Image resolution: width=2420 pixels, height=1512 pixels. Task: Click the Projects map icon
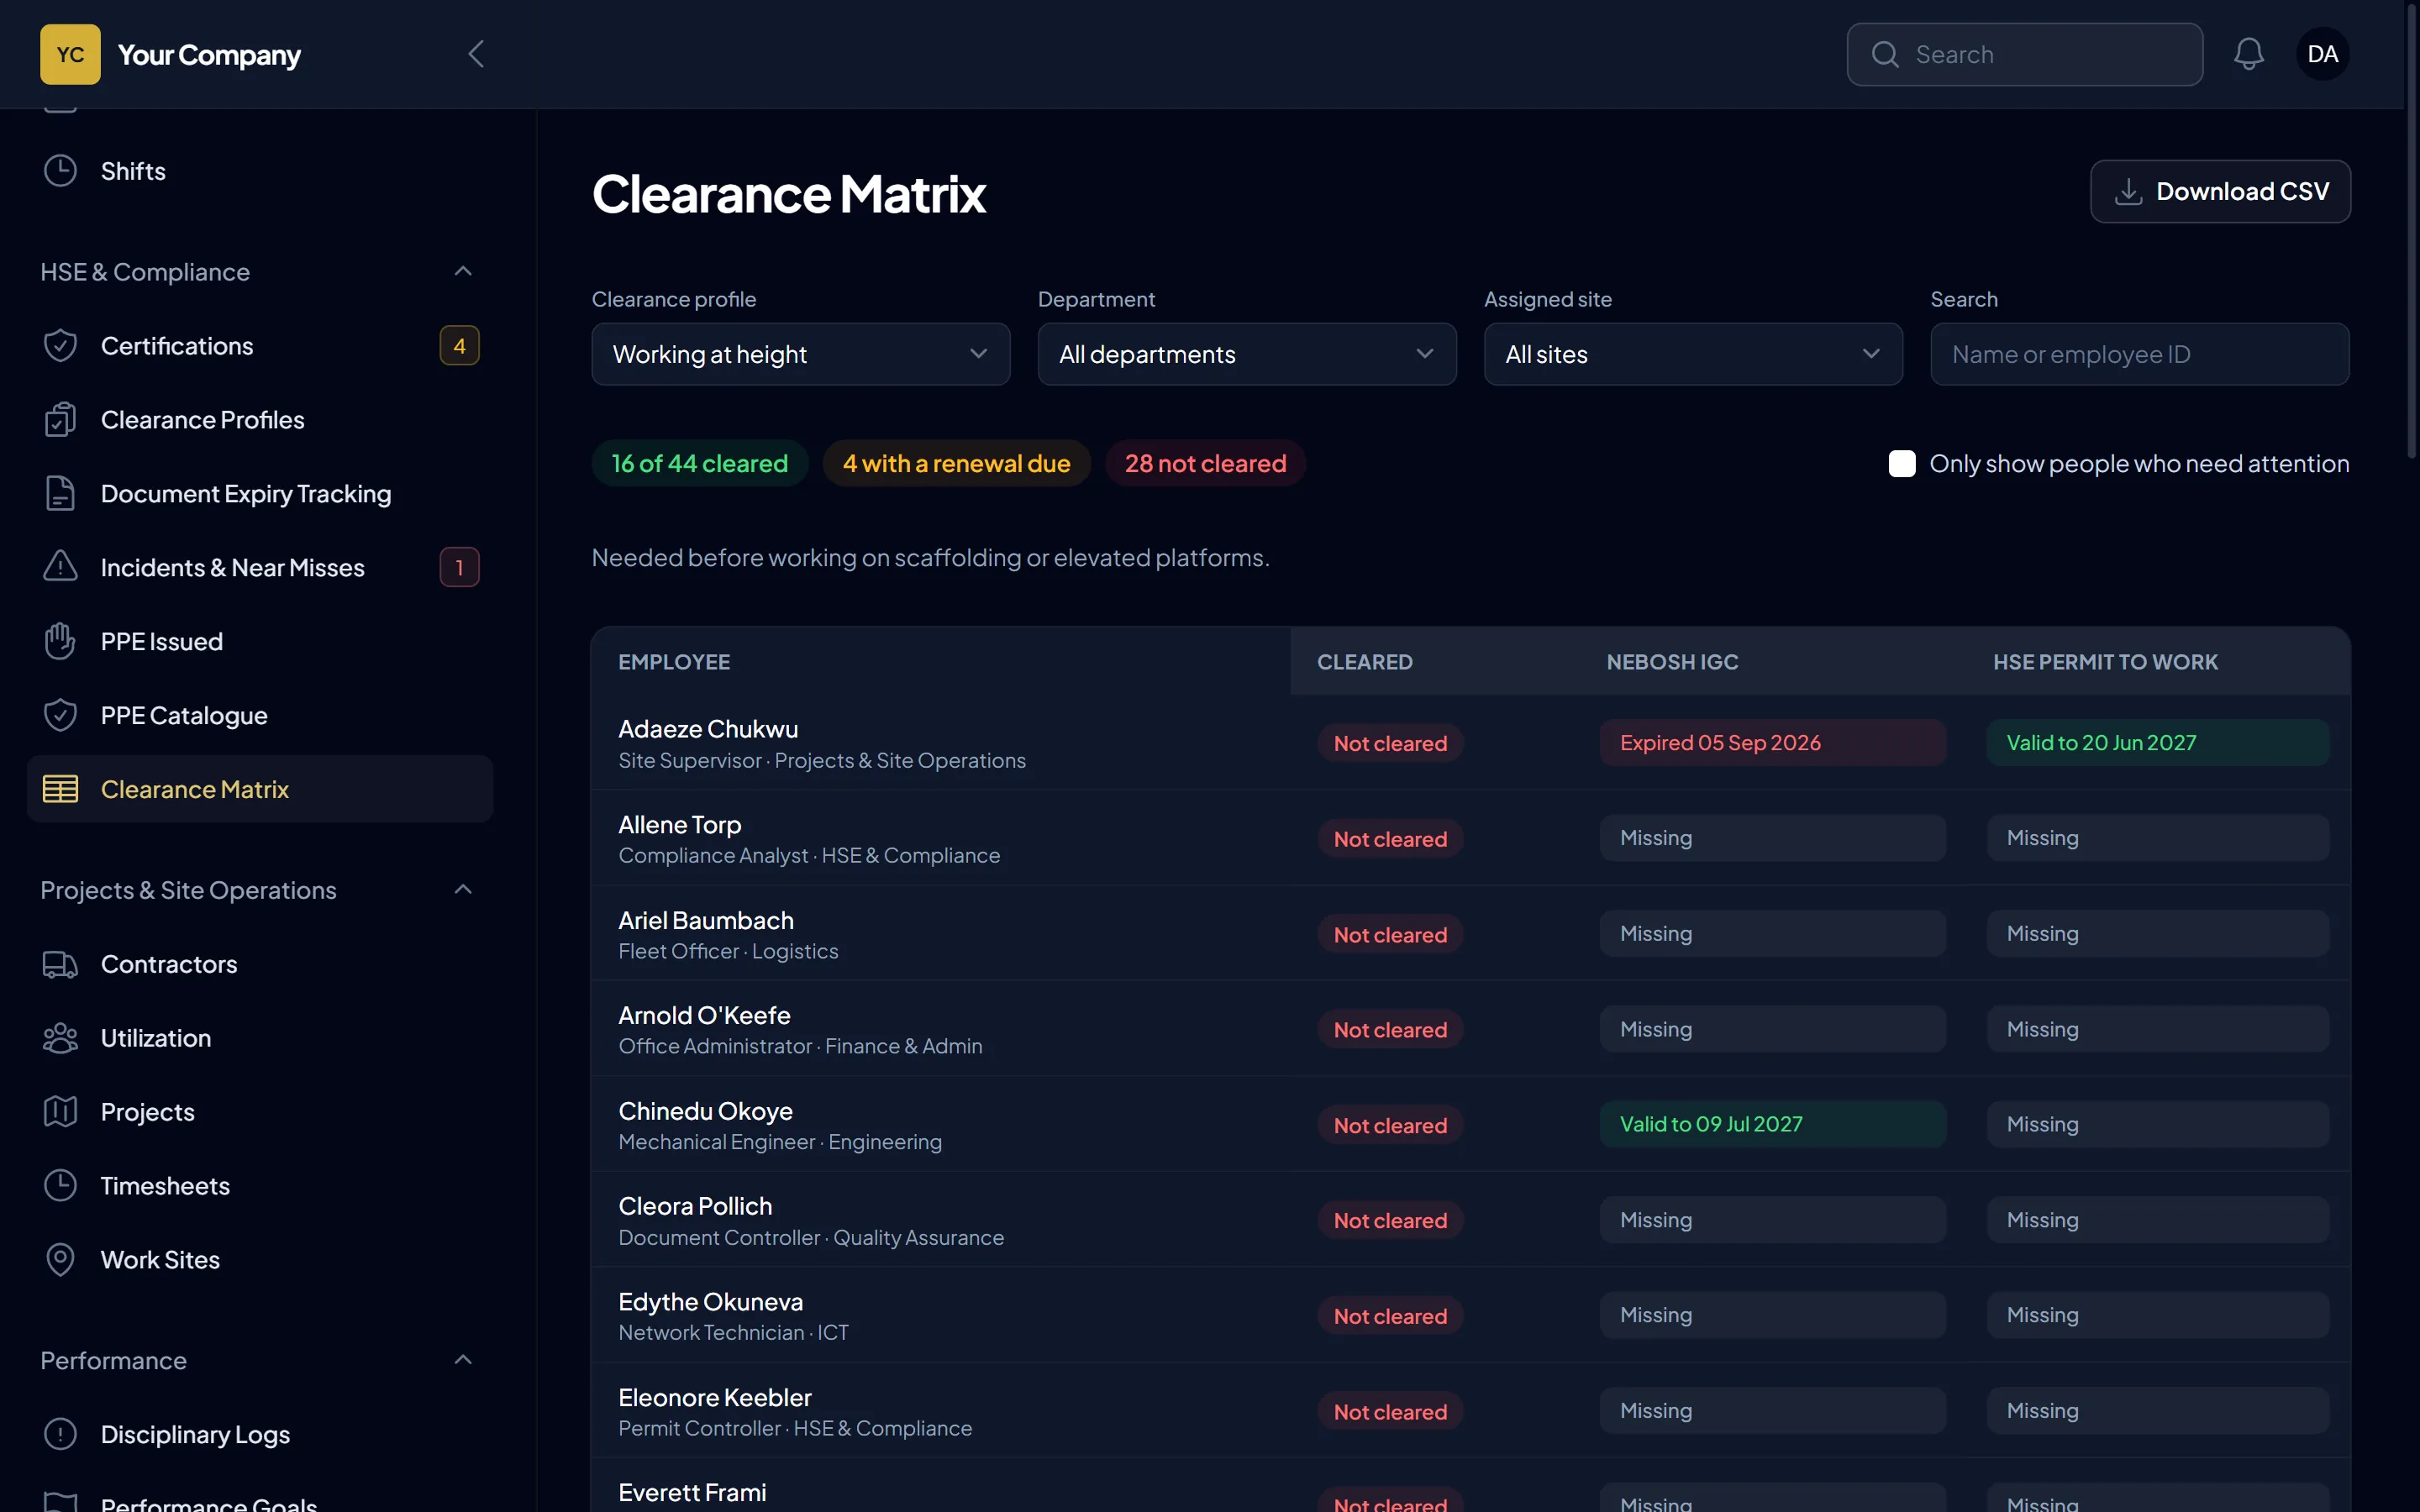(60, 1112)
